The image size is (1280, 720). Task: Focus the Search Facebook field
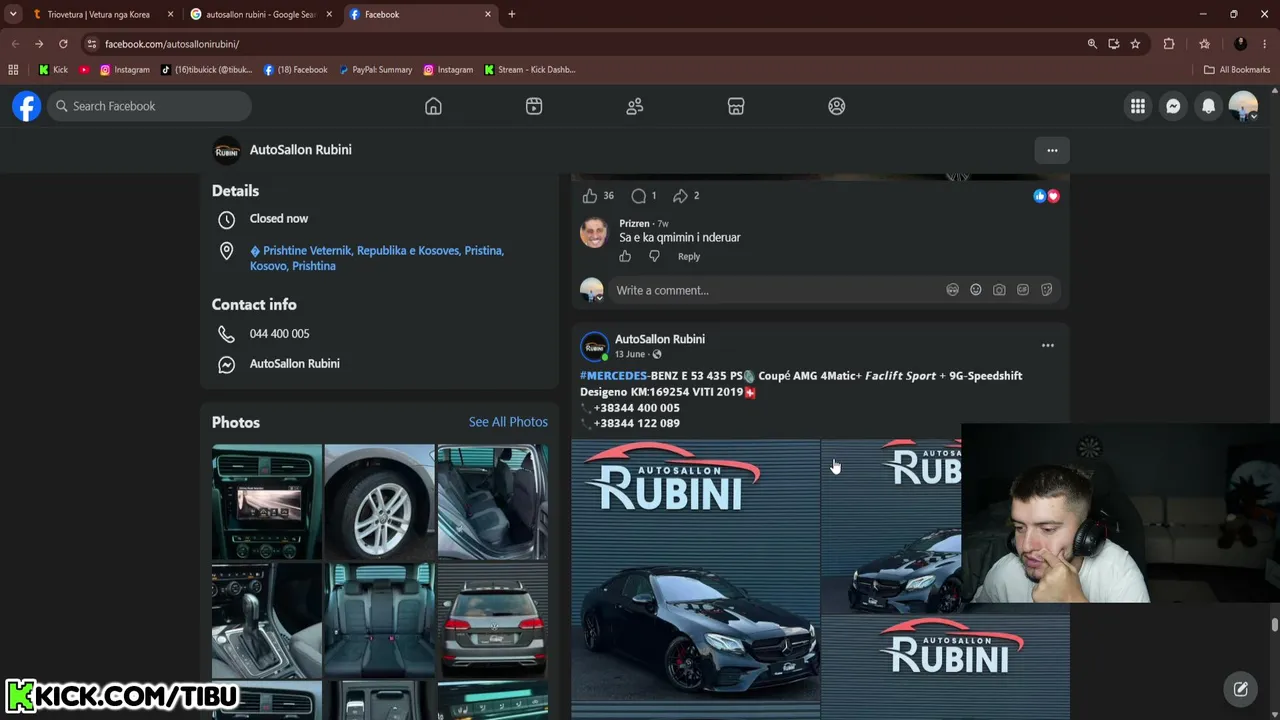[150, 106]
